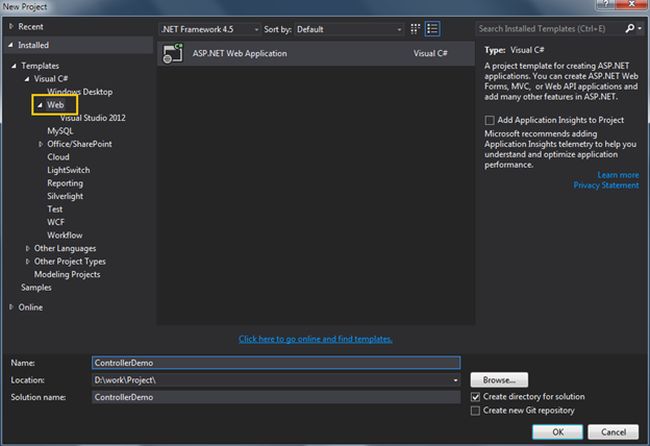650x446 pixels.
Task: Click the search magnifier icon
Action: (x=629, y=28)
